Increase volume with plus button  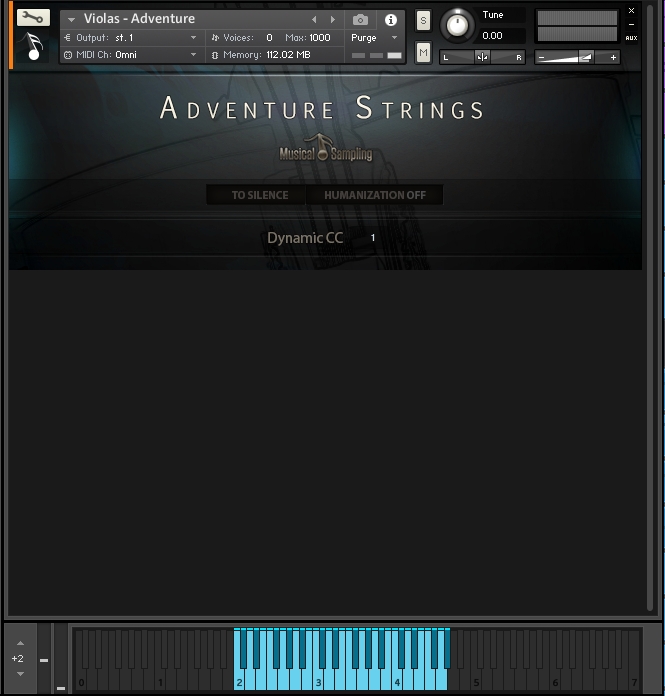point(613,57)
